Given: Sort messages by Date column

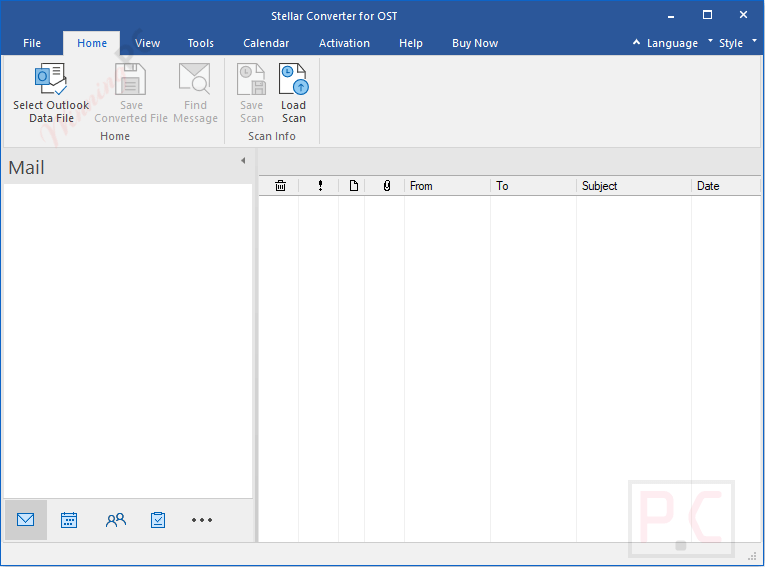Looking at the screenshot, I should 726,186.
